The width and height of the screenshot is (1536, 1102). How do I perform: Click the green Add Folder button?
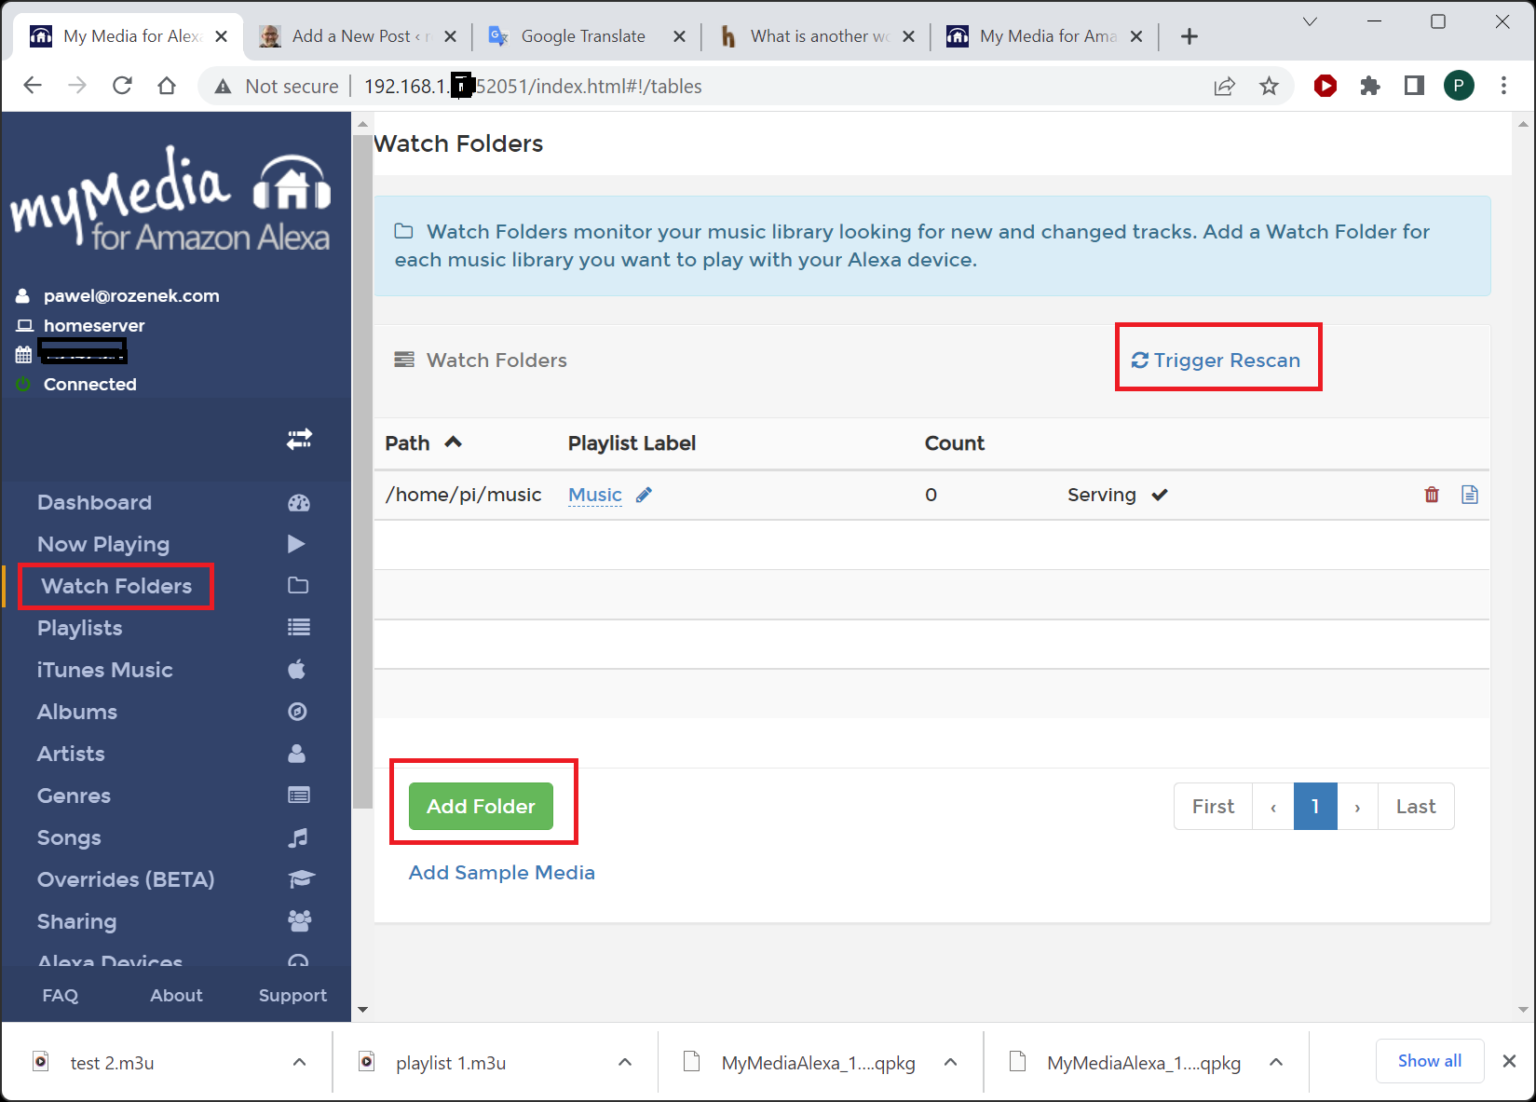[x=481, y=806]
